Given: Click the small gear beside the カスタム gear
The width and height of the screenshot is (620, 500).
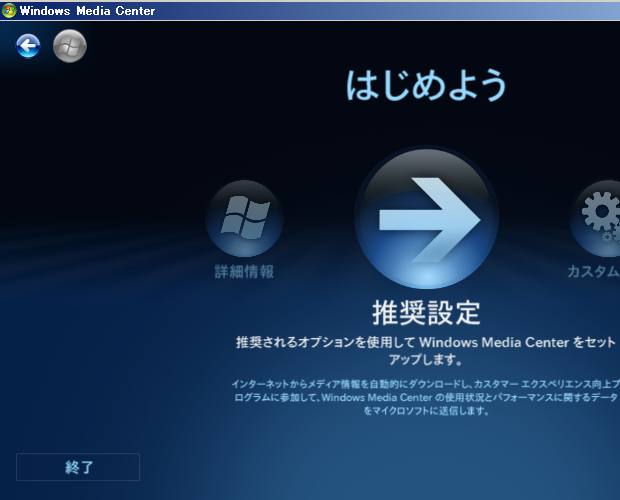Looking at the screenshot, I should (609, 236).
